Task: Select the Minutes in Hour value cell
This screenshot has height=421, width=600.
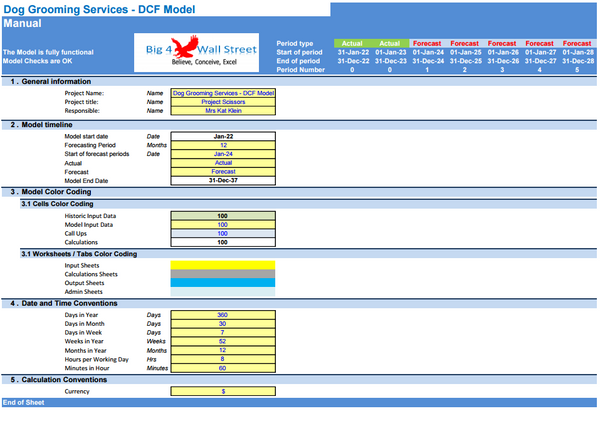Action: pos(223,368)
